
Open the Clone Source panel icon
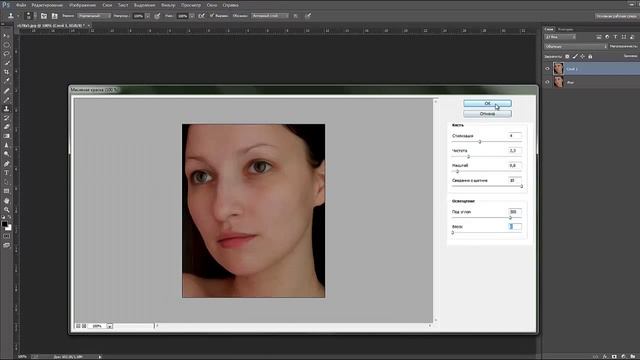tap(55, 16)
